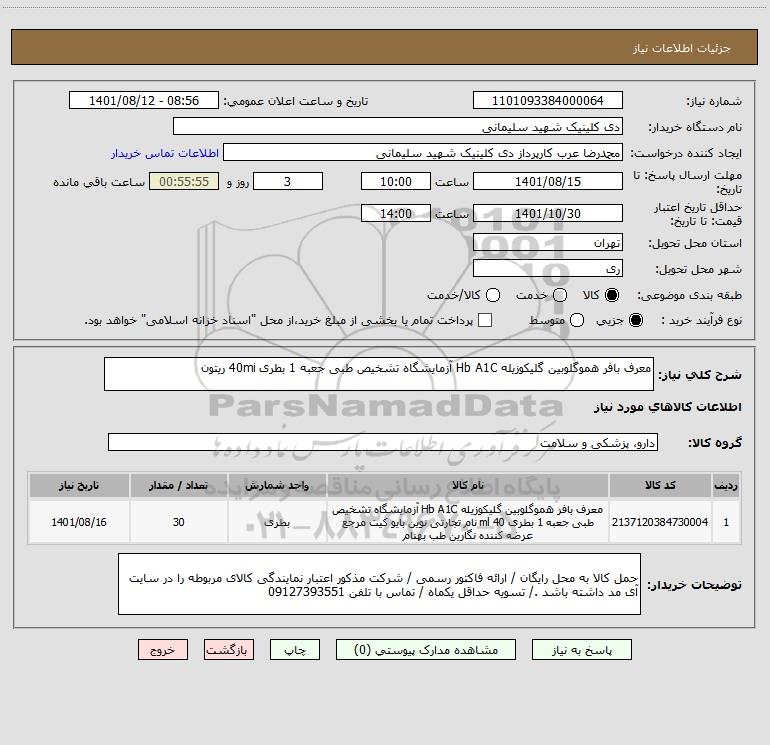Click the نام کالا column header
The image size is (770, 745).
[x=468, y=485]
